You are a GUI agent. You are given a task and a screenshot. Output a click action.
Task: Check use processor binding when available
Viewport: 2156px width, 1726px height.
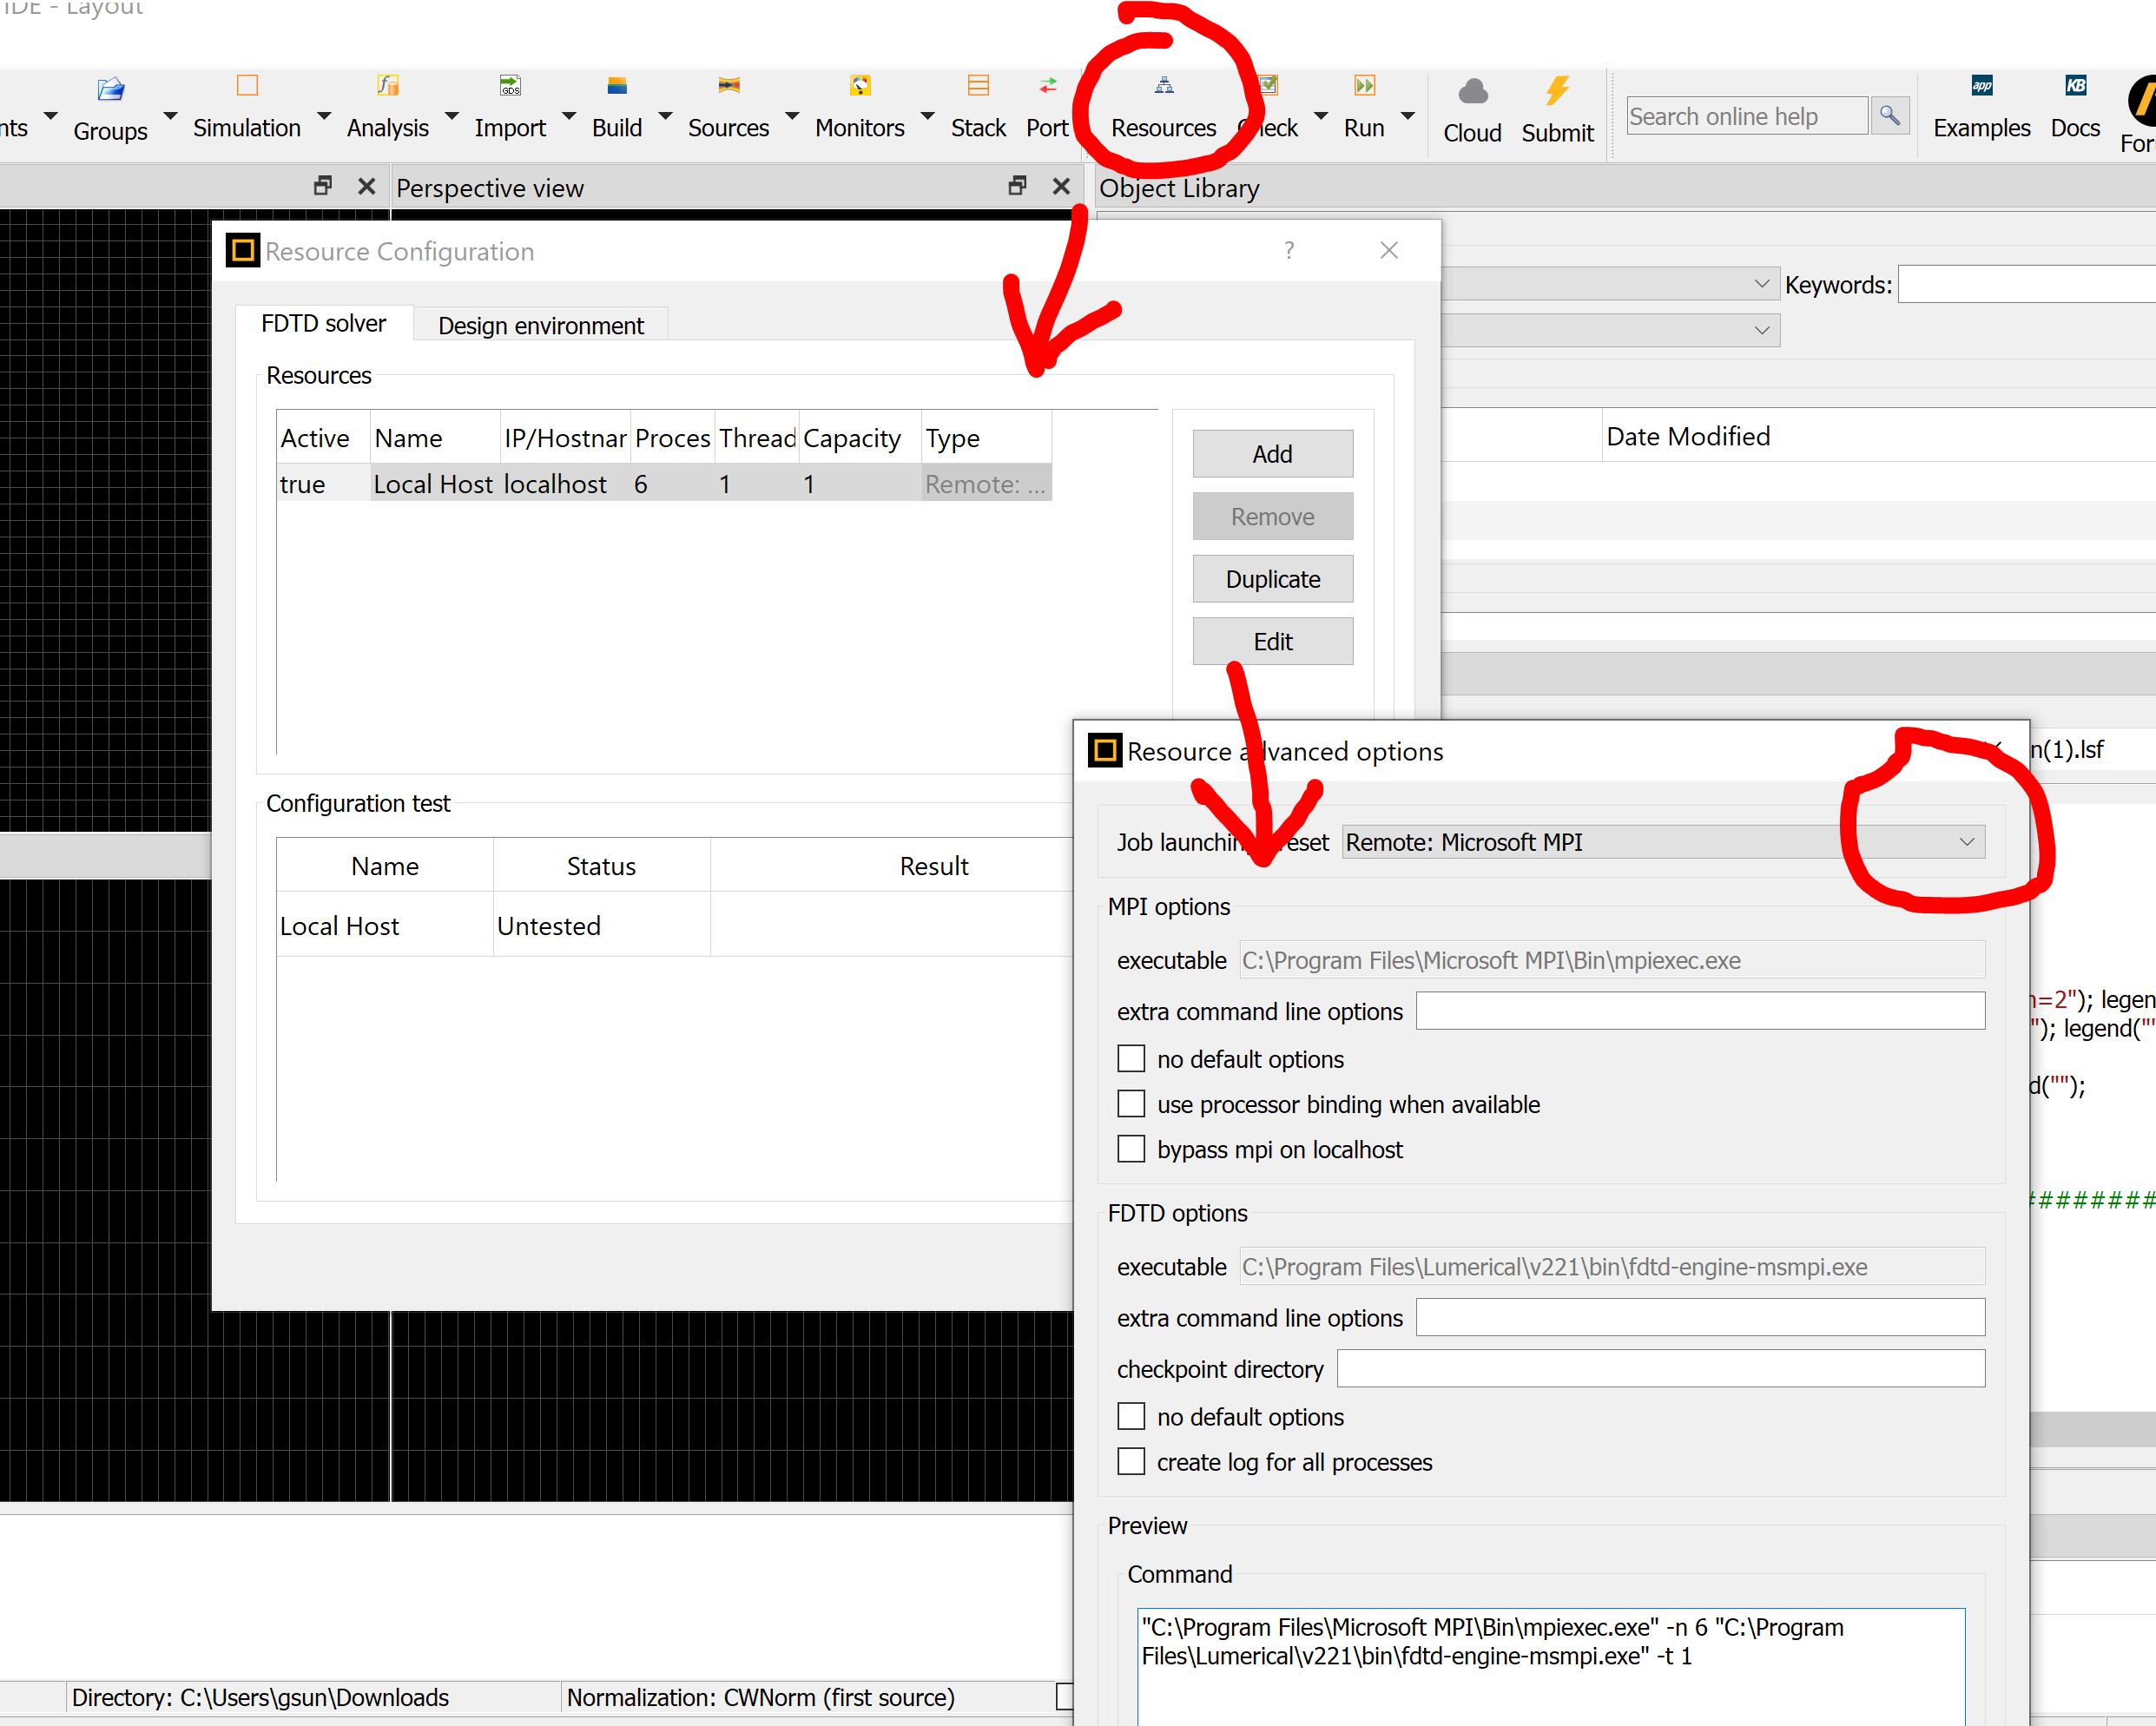click(x=1131, y=1104)
